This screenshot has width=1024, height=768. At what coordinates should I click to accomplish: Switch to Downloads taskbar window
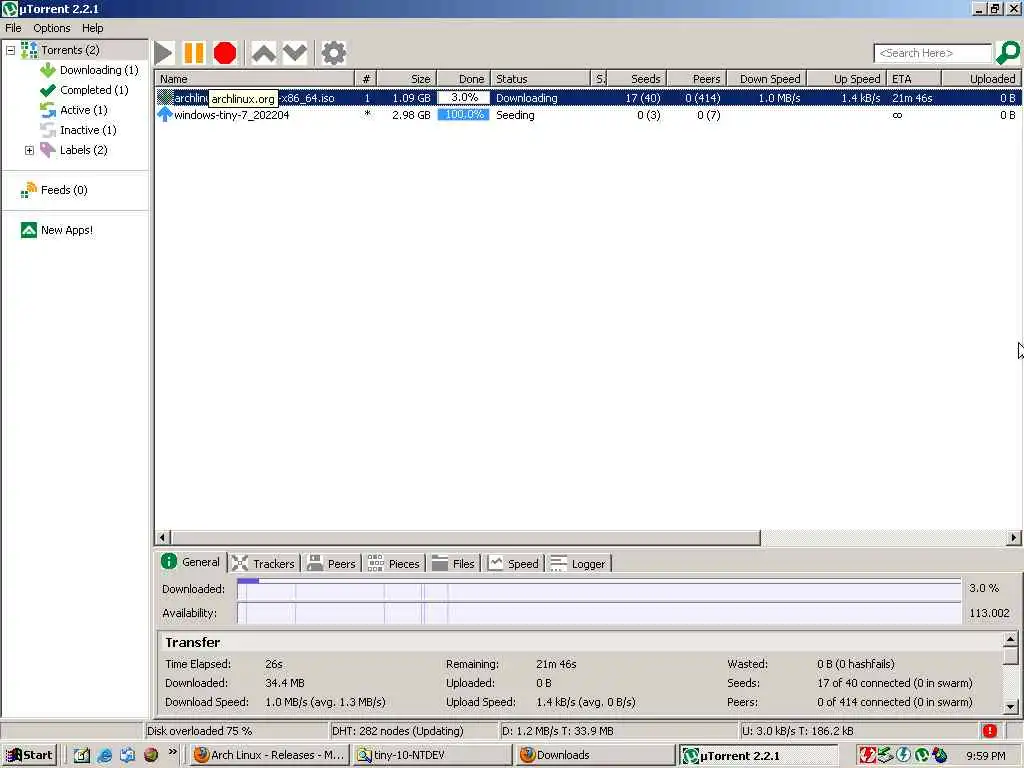(x=595, y=755)
